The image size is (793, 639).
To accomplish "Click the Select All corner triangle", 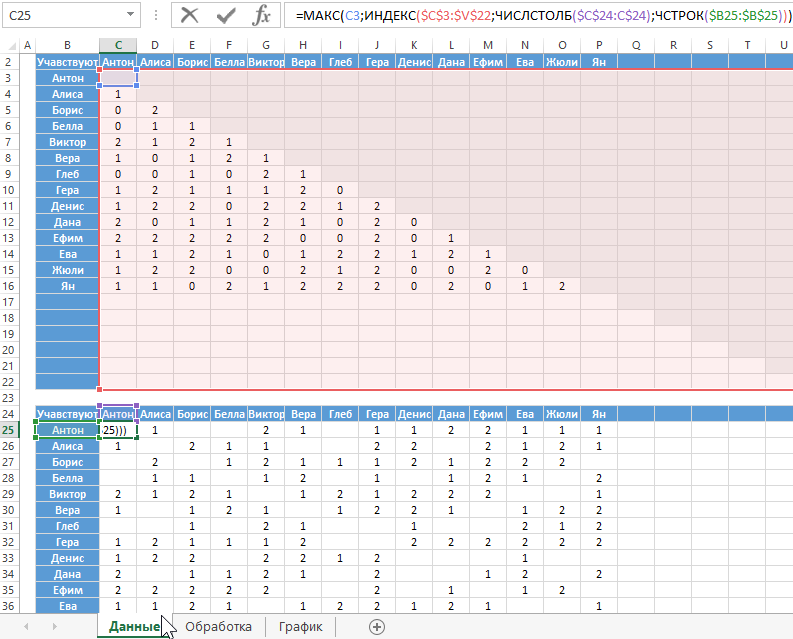I will tap(9, 45).
